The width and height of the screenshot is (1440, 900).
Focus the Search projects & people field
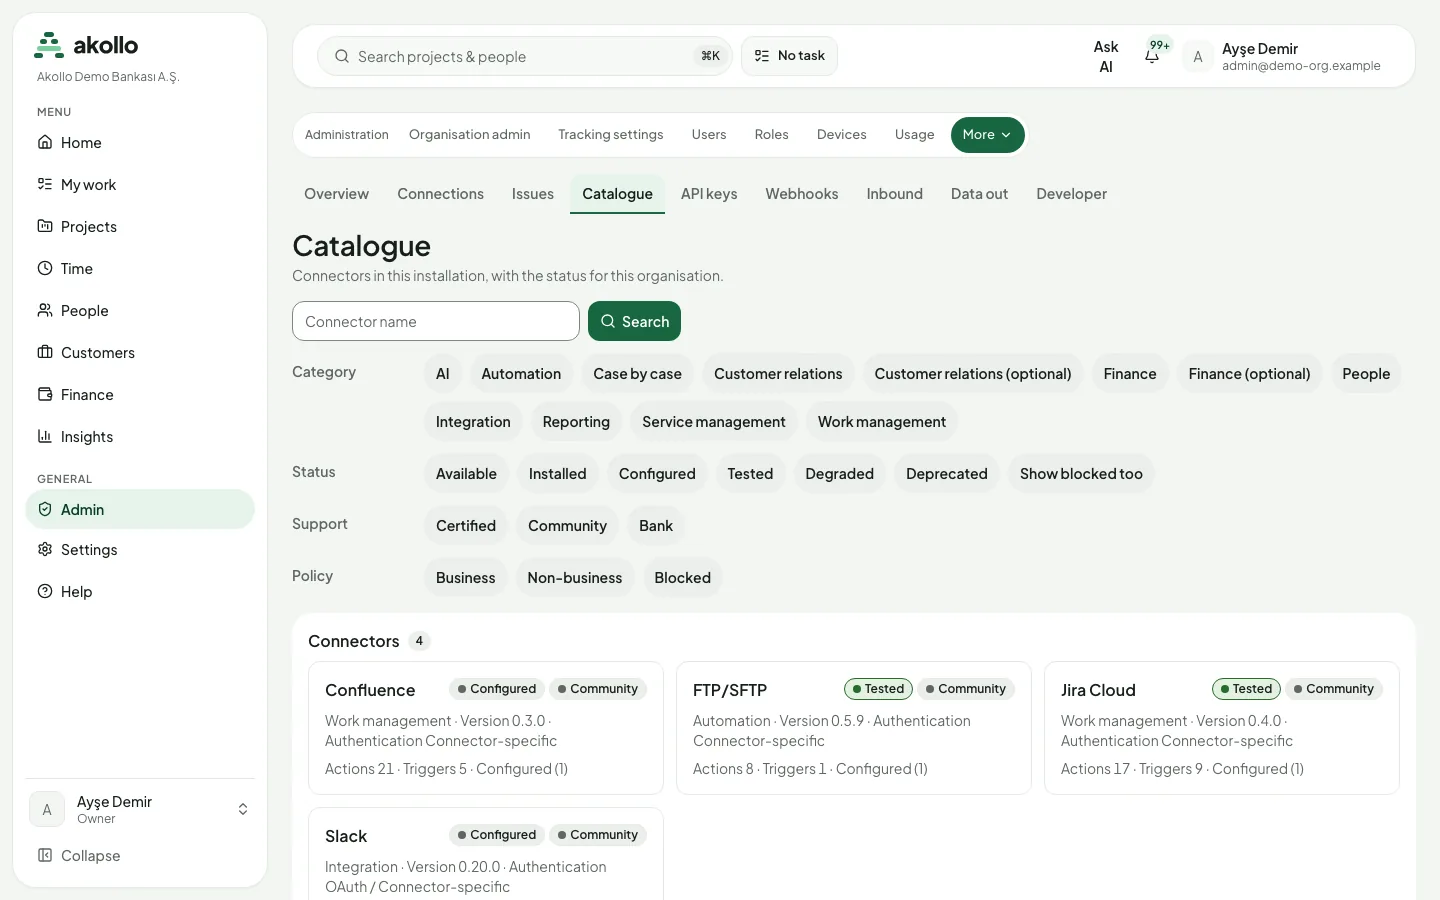(525, 56)
